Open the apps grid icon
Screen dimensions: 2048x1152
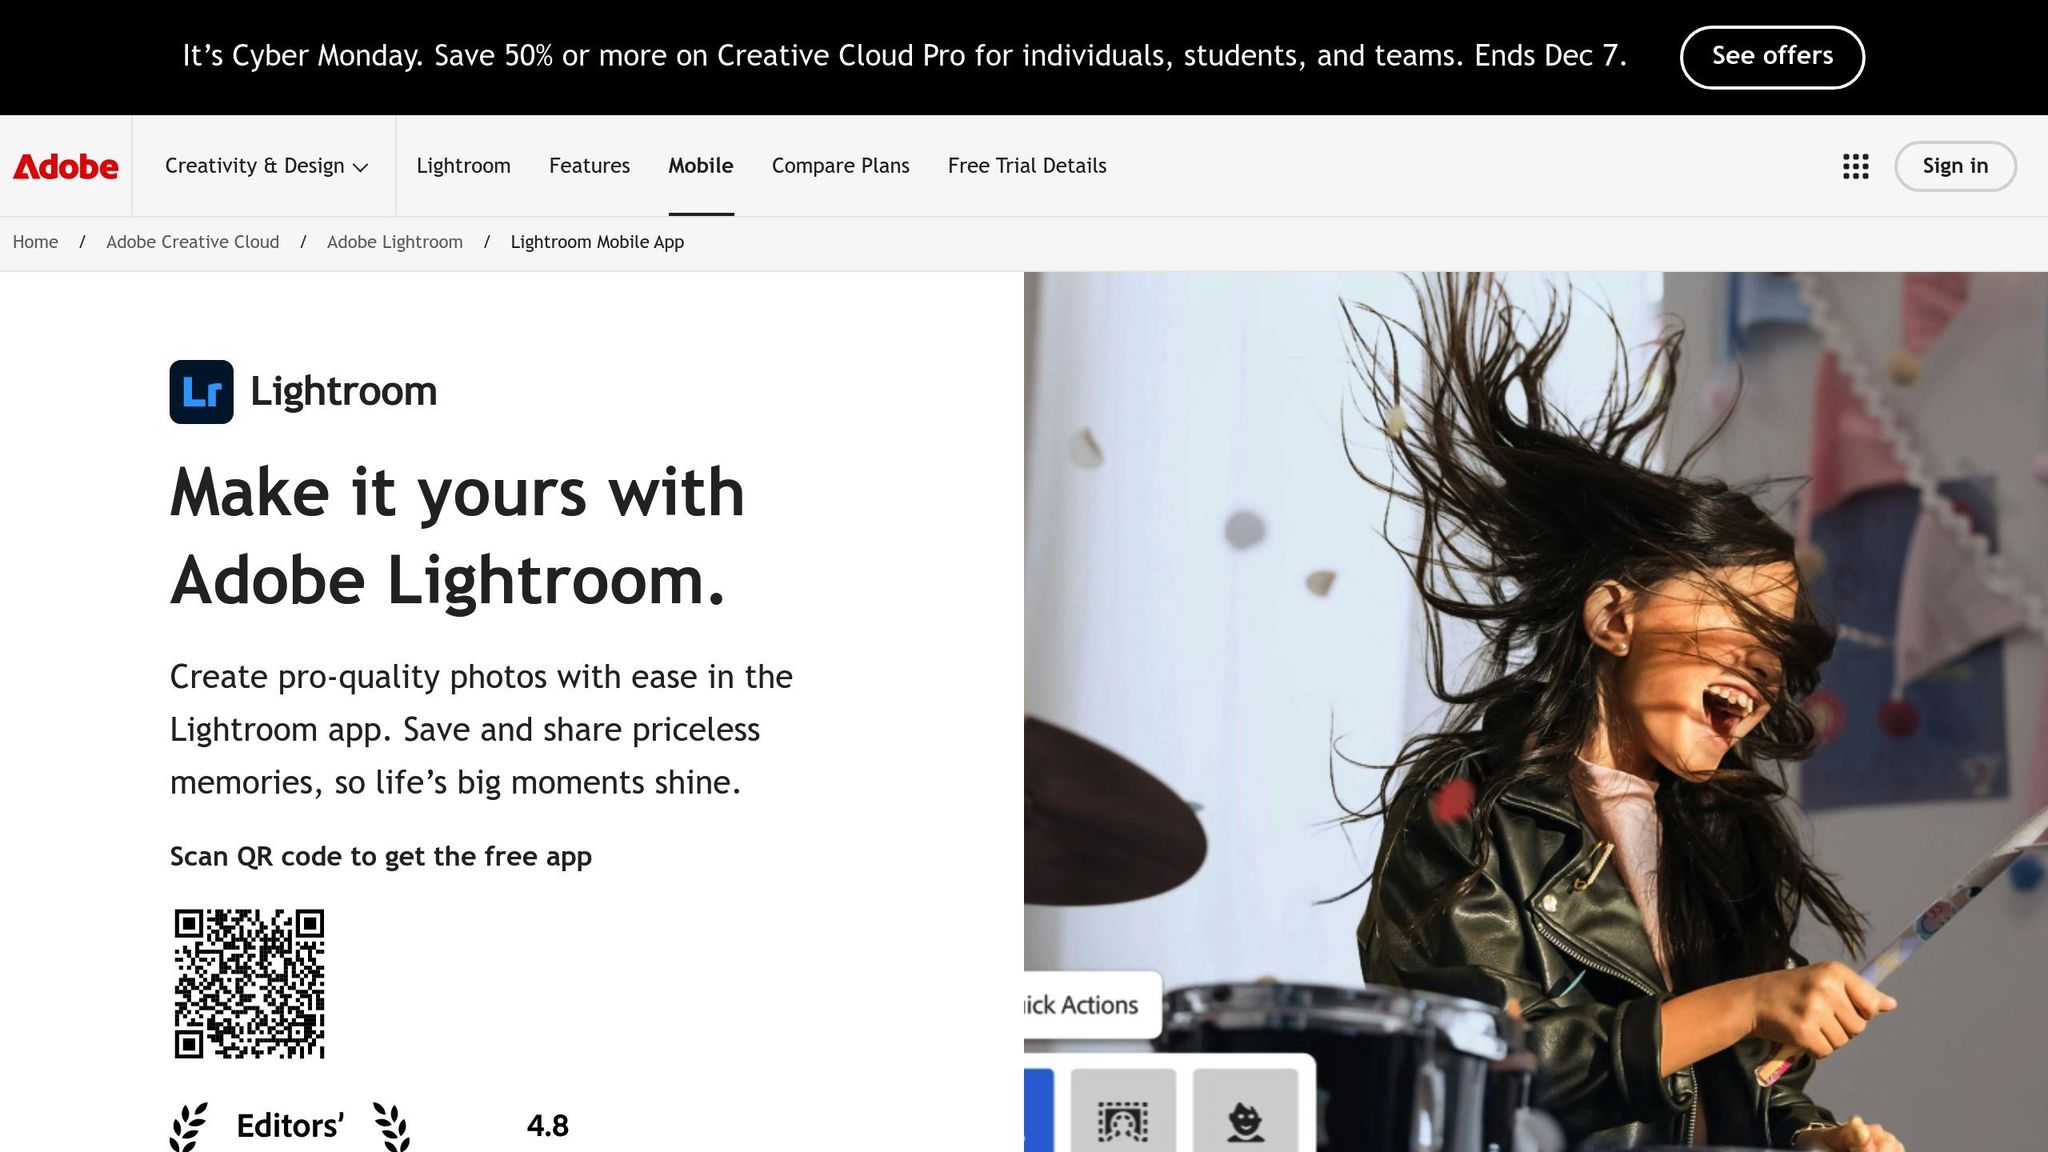click(1855, 166)
